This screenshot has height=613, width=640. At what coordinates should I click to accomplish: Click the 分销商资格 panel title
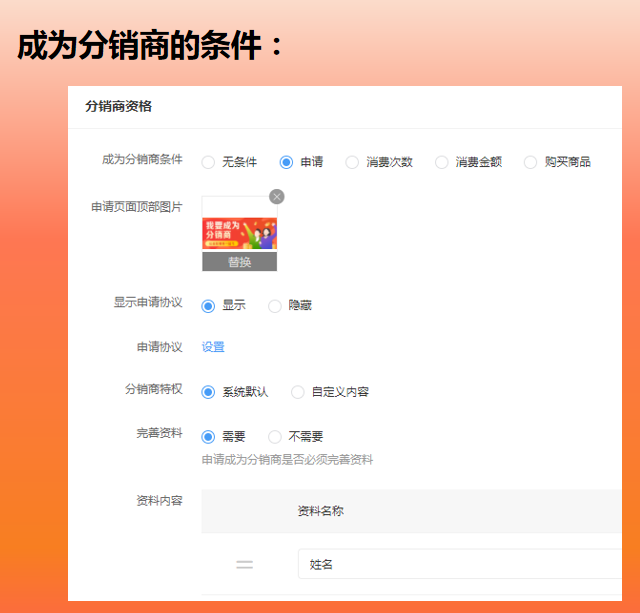click(119, 106)
